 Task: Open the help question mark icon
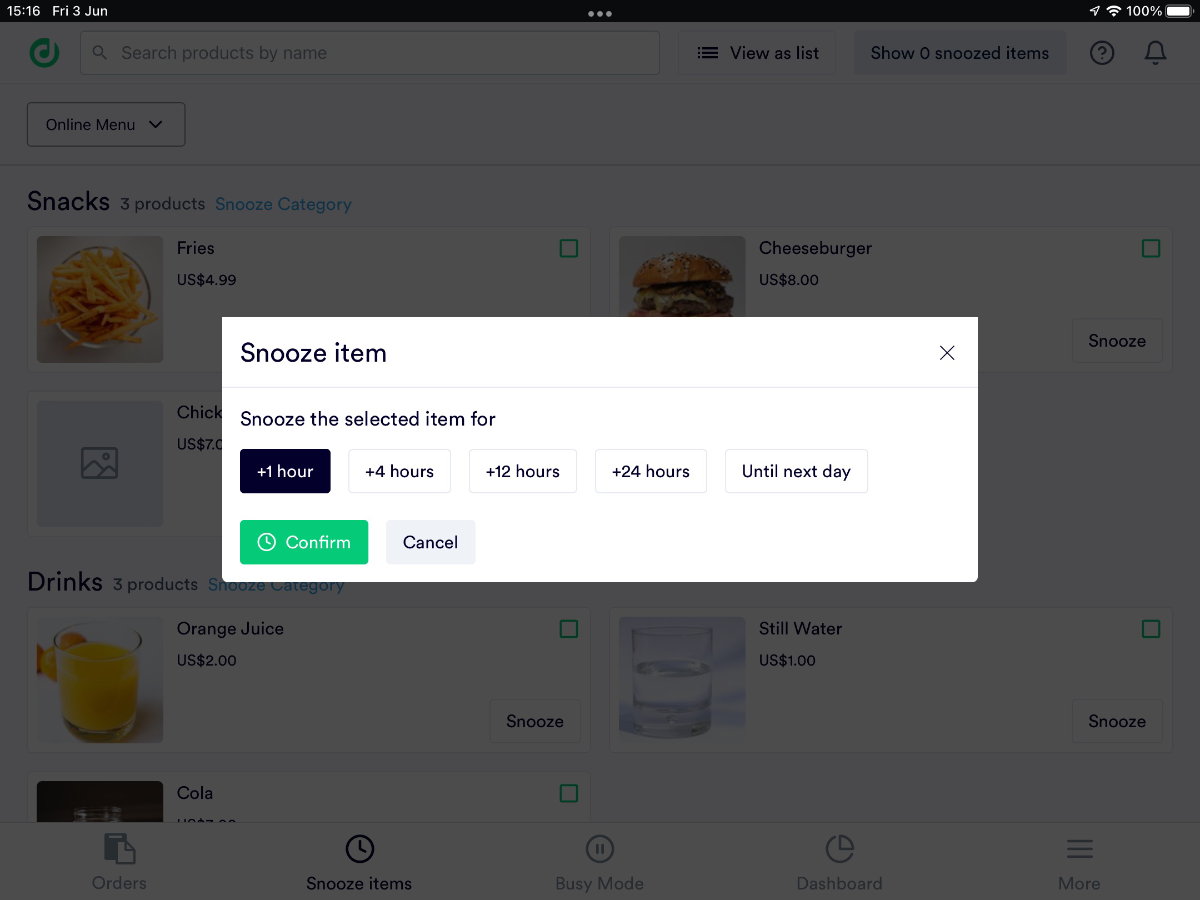pos(1102,53)
